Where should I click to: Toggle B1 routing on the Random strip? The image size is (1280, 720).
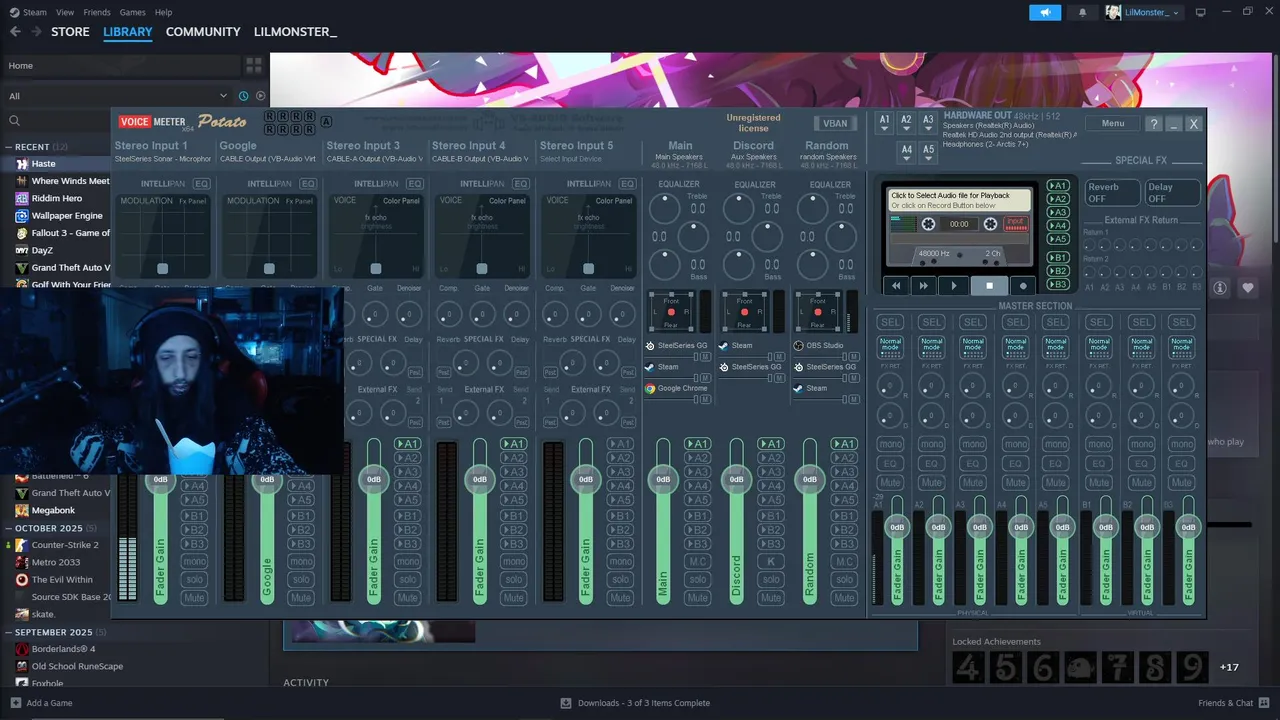point(844,516)
